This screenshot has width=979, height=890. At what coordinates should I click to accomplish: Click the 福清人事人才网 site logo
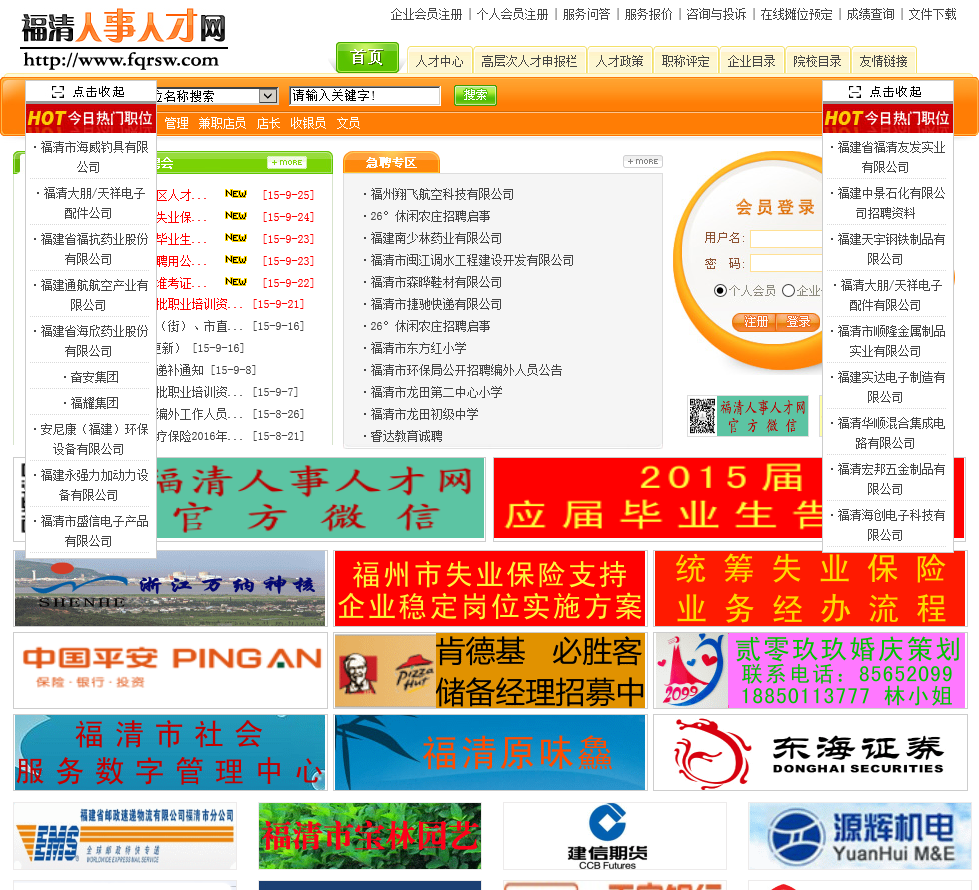click(124, 37)
